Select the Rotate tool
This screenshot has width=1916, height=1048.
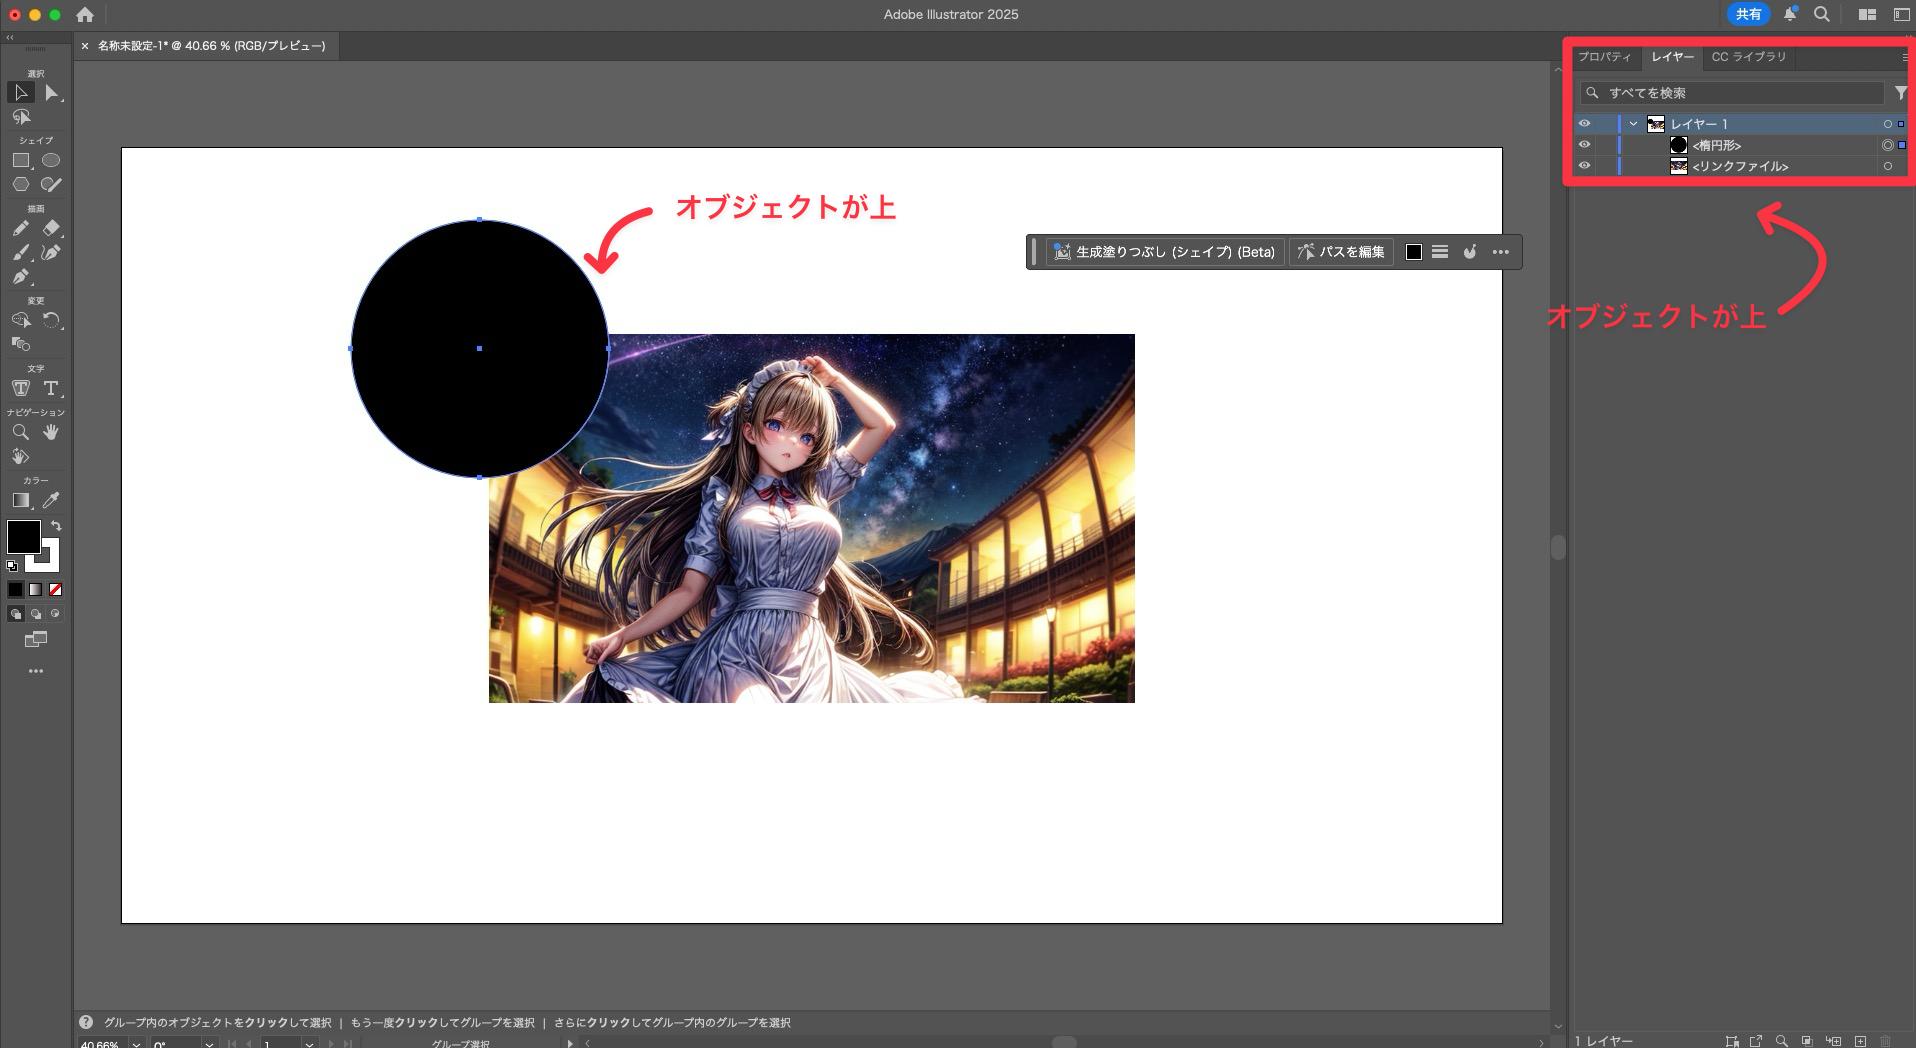(52, 320)
